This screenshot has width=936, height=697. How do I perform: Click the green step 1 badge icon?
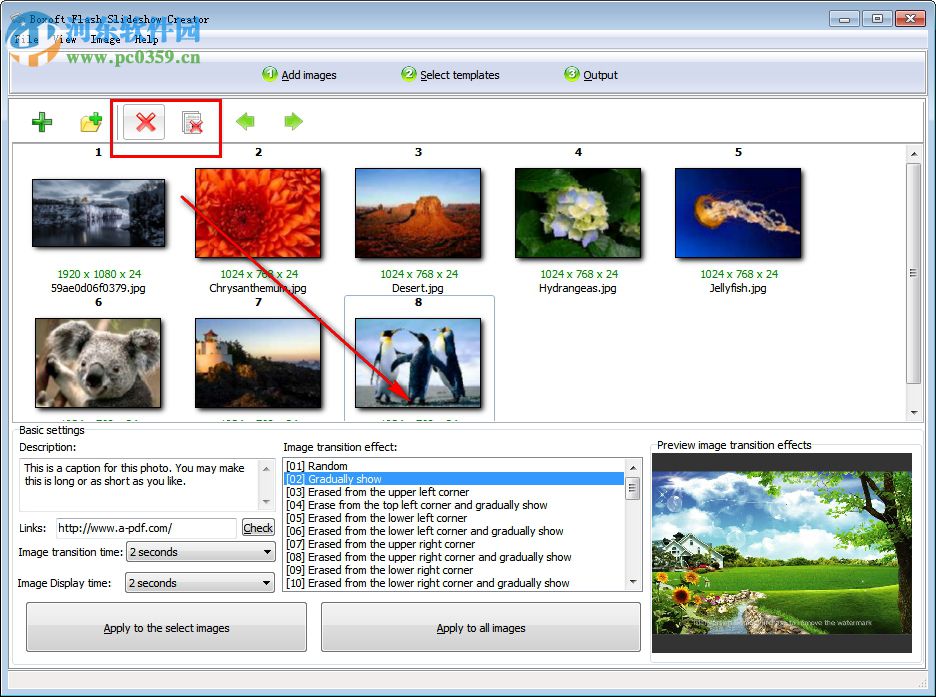click(x=268, y=73)
